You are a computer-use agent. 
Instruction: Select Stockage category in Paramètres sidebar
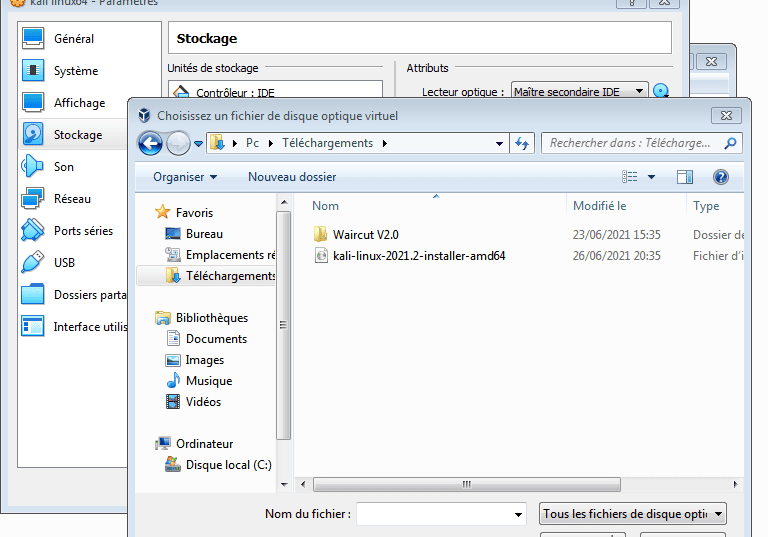(73, 135)
